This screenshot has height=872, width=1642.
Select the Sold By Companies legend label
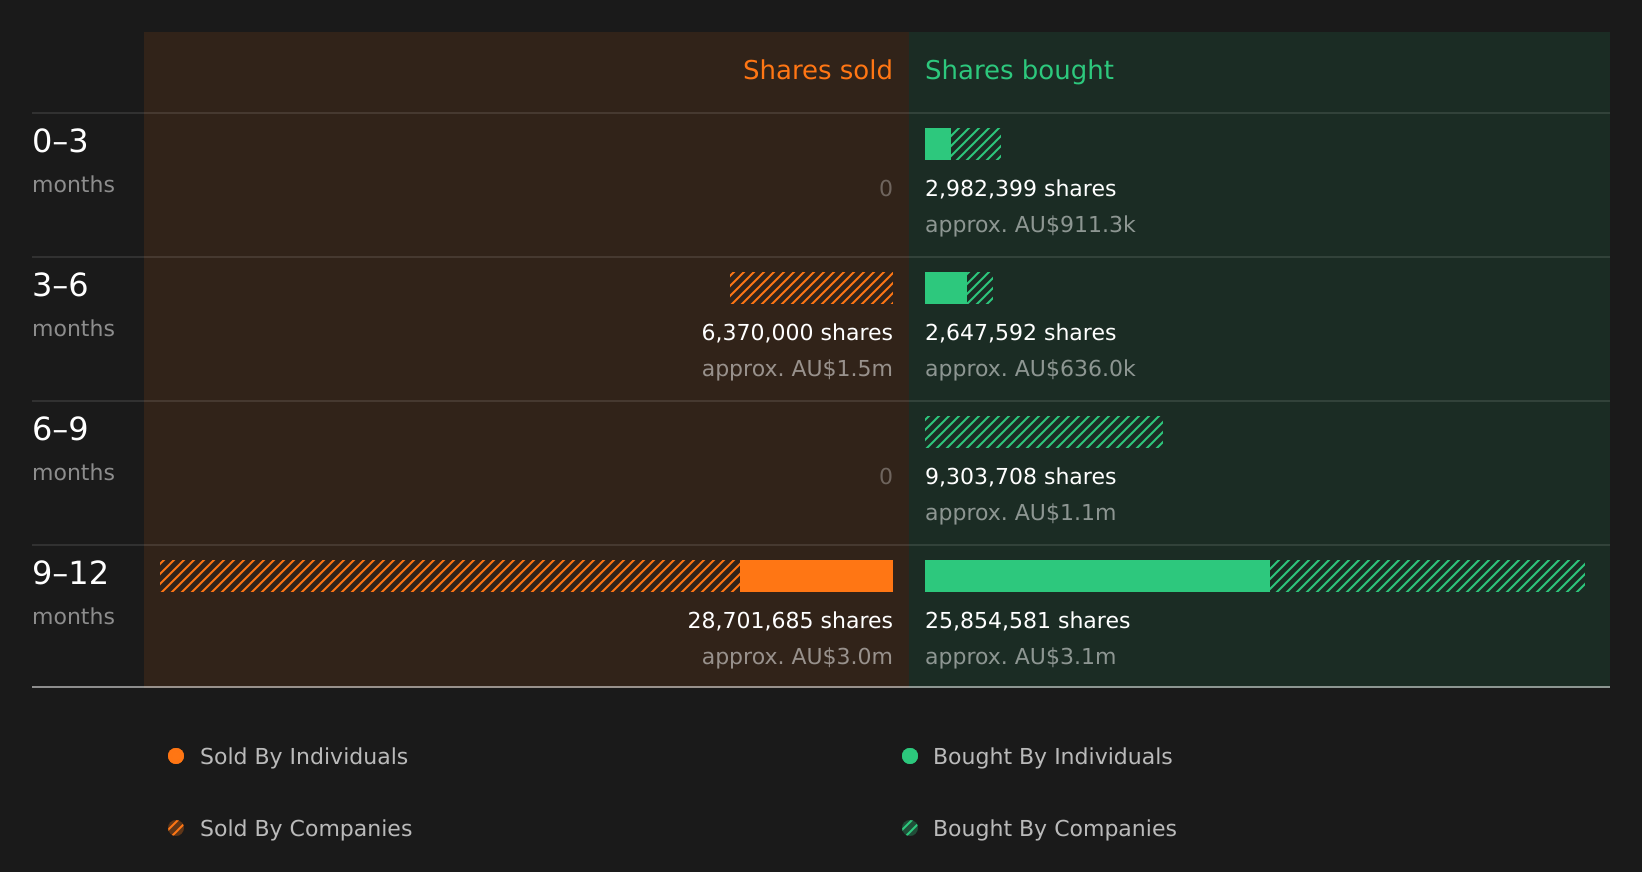pyautogui.click(x=306, y=829)
